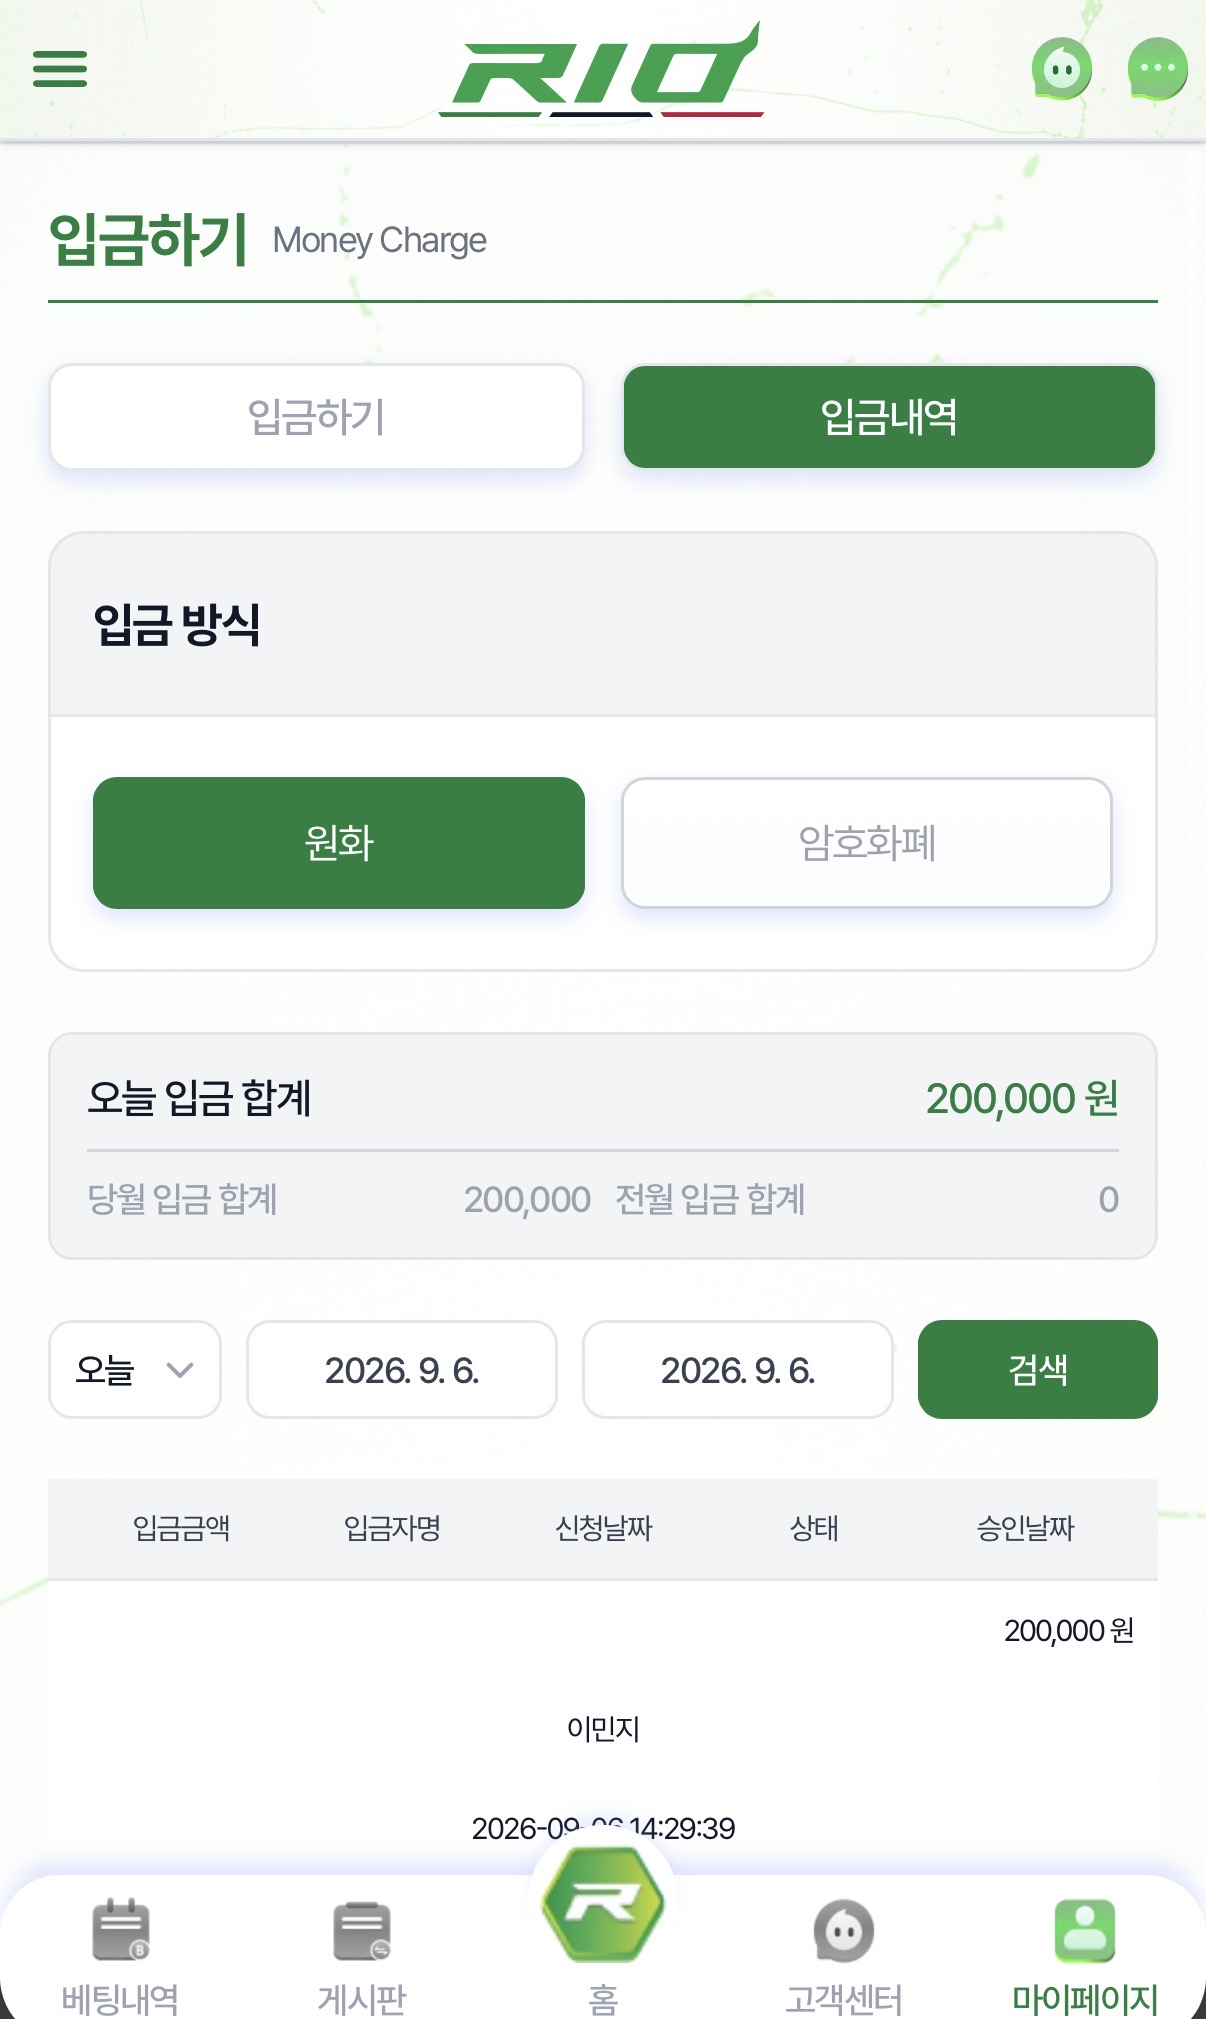Select 원화 deposit method
Image resolution: width=1206 pixels, height=2019 pixels.
click(339, 843)
